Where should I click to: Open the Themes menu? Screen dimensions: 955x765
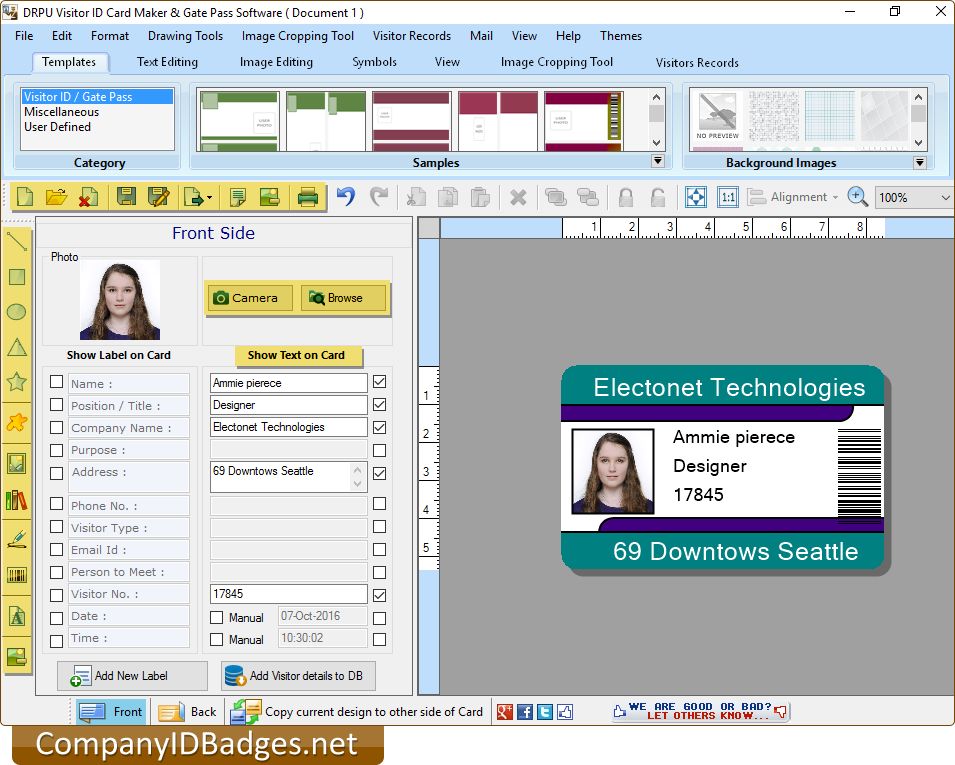point(621,36)
